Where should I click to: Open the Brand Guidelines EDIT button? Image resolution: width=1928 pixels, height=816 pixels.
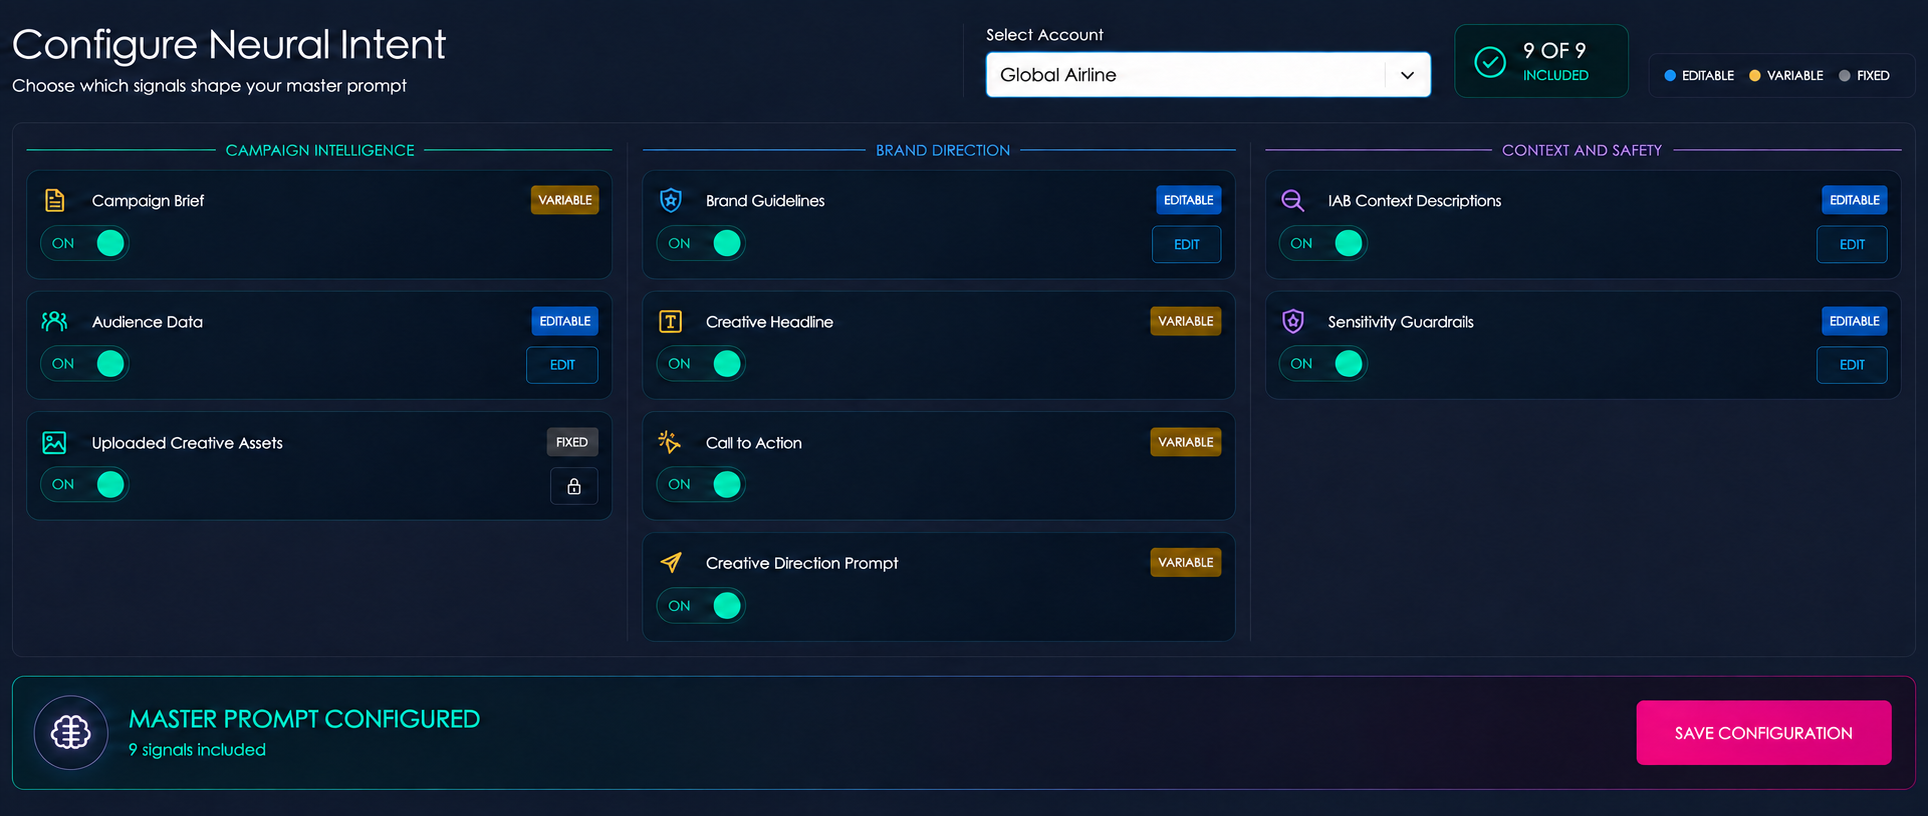coord(1186,245)
